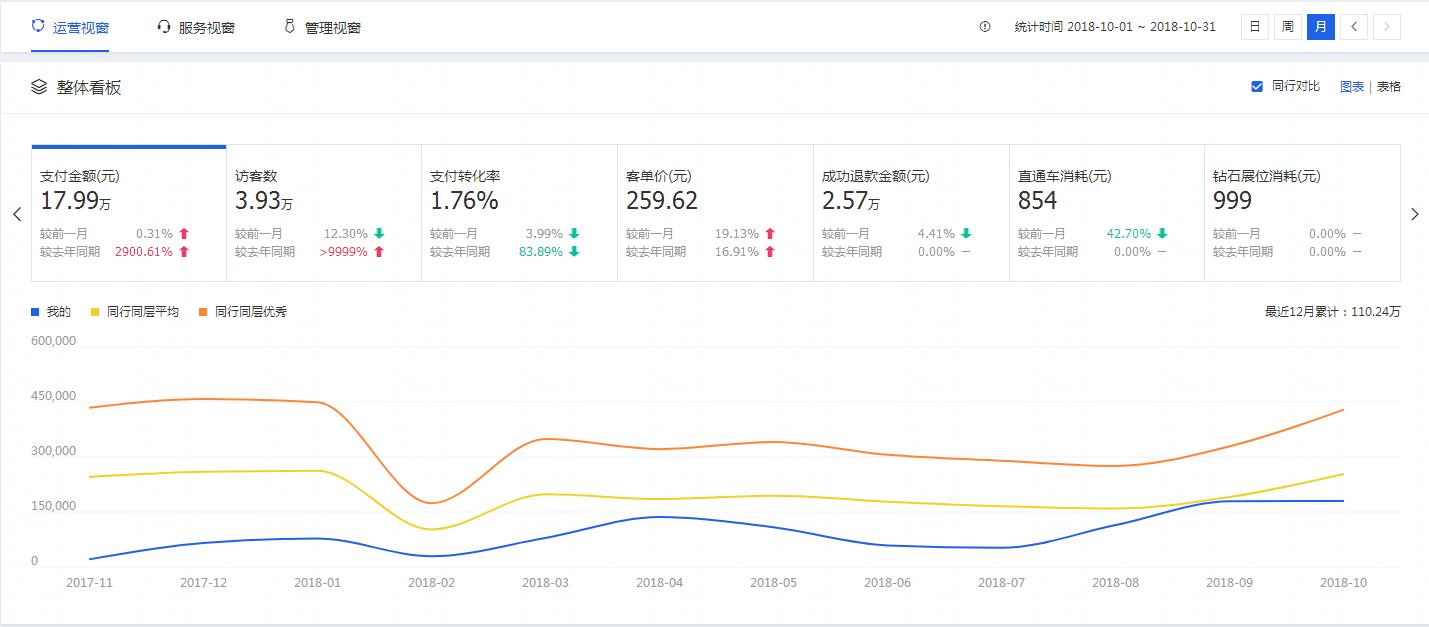Click the disabled next-period chevron button
The width and height of the screenshot is (1429, 627).
coord(1387,27)
